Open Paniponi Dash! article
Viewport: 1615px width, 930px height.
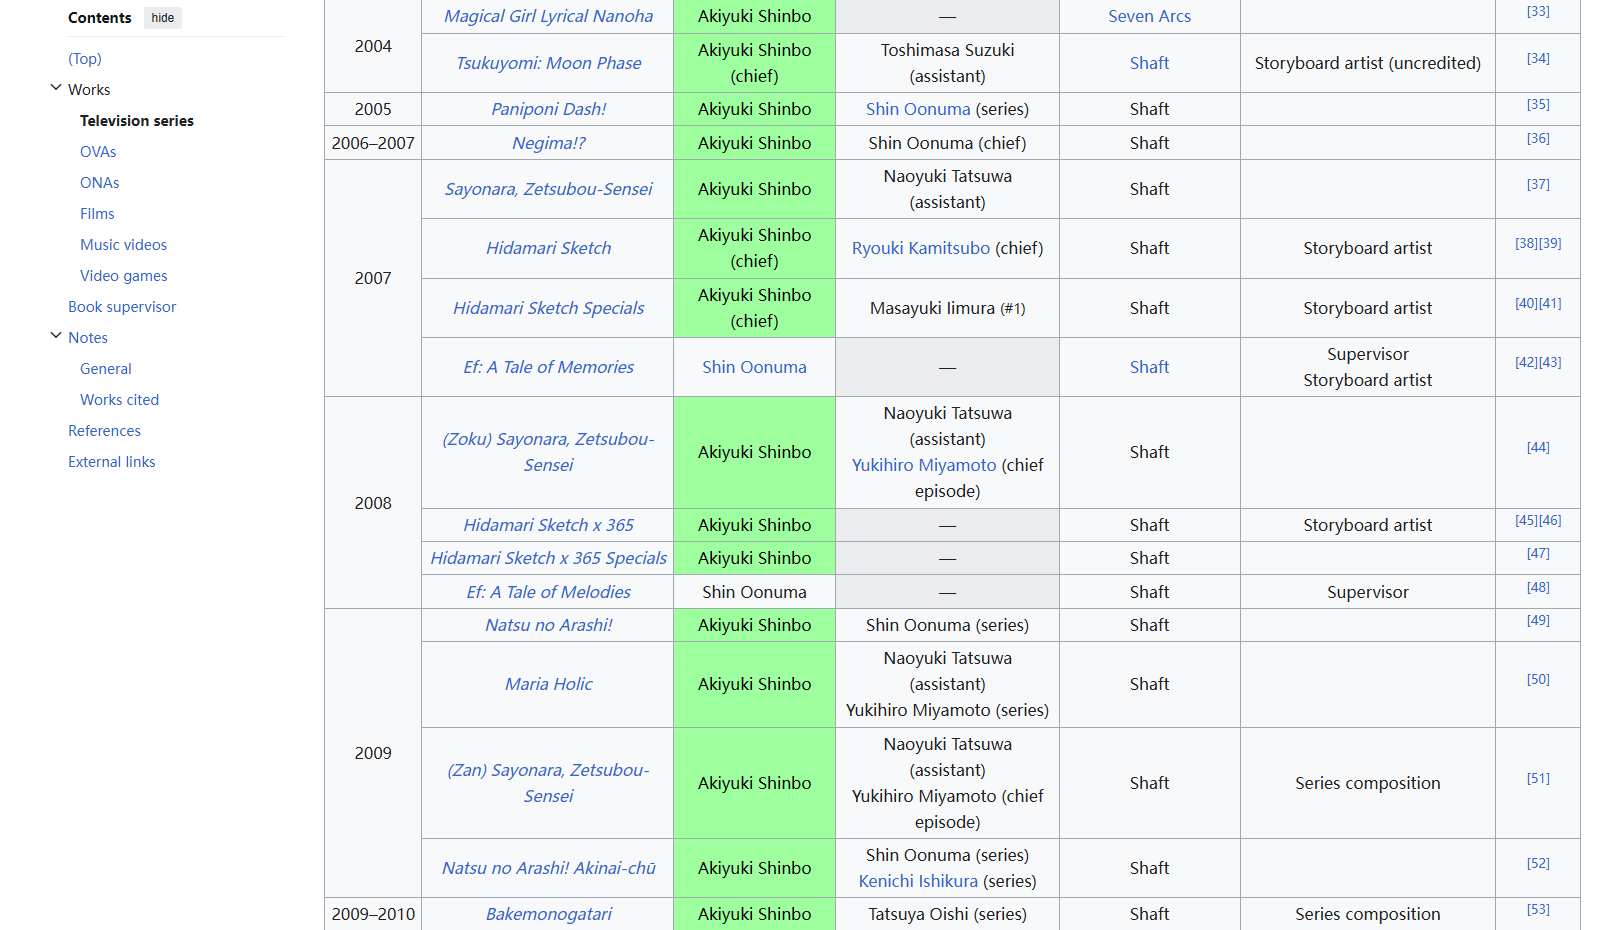coord(548,109)
